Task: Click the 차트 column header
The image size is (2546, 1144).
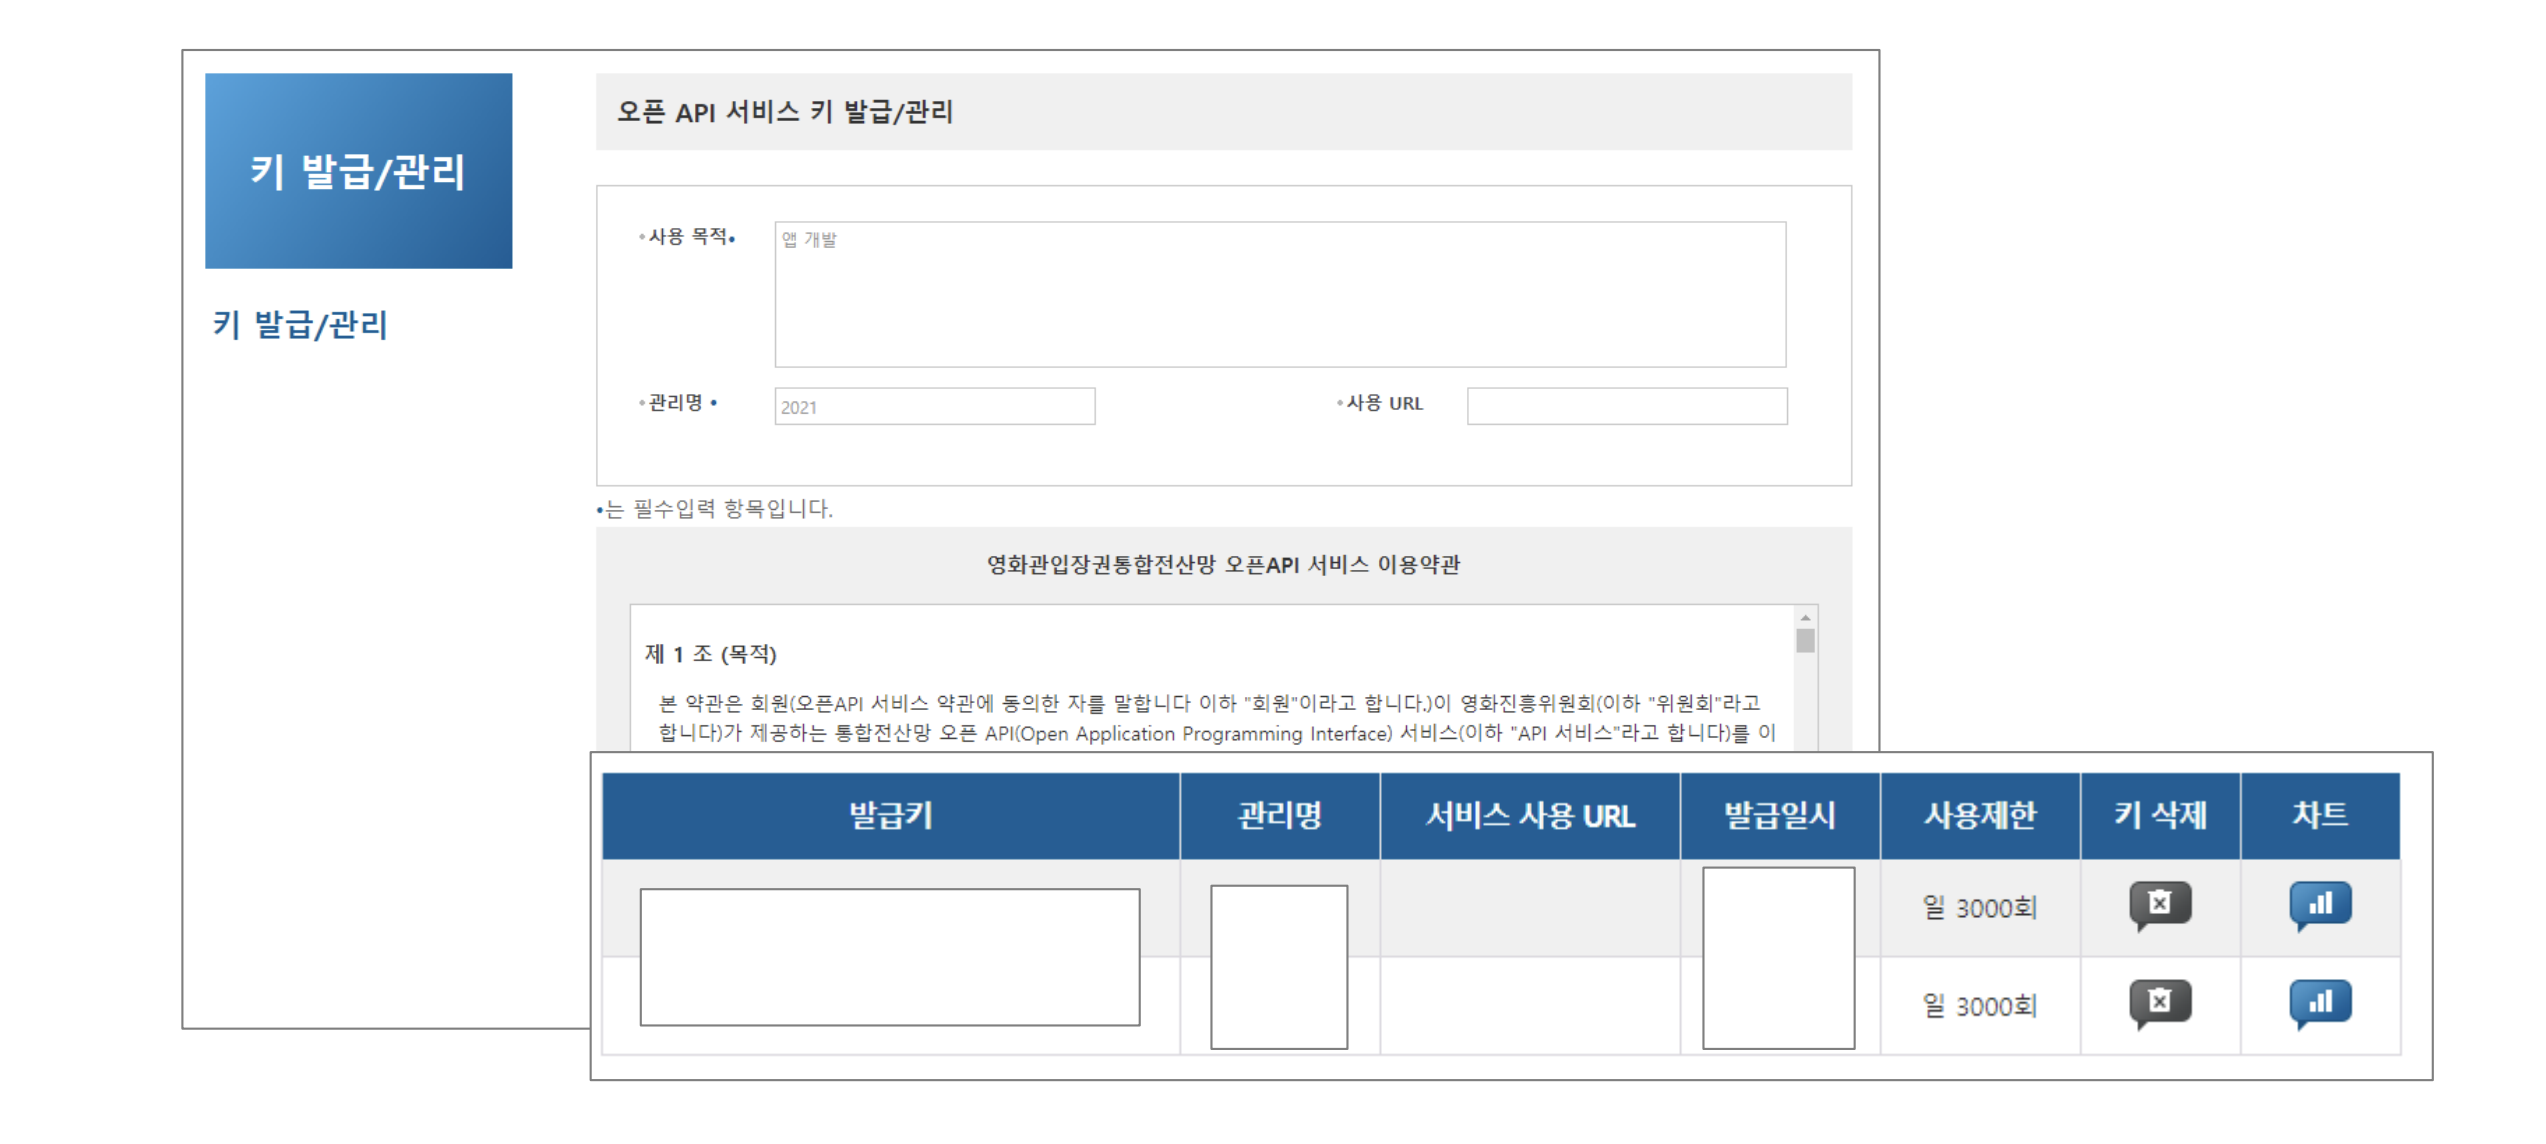Action: pyautogui.click(x=2319, y=815)
